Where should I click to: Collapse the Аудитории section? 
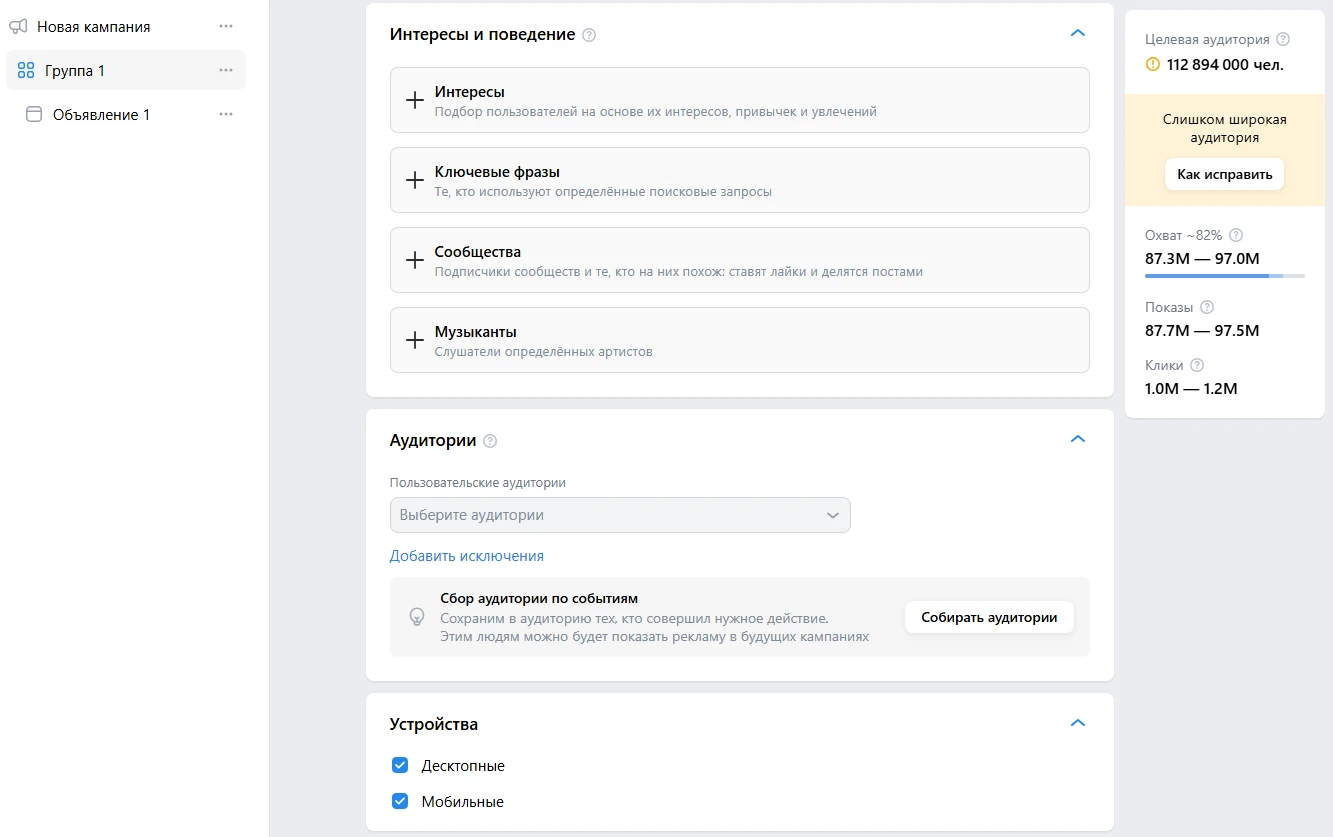[1077, 439]
